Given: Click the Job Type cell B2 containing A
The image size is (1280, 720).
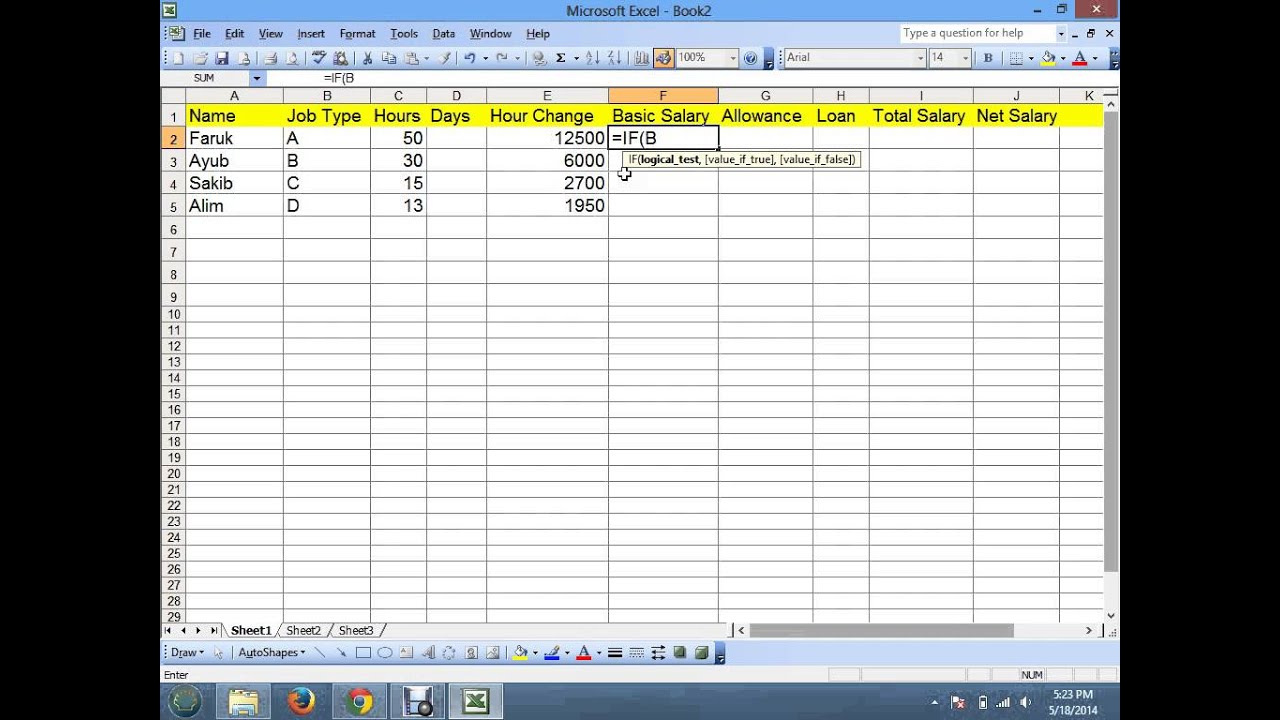Looking at the screenshot, I should 327,138.
